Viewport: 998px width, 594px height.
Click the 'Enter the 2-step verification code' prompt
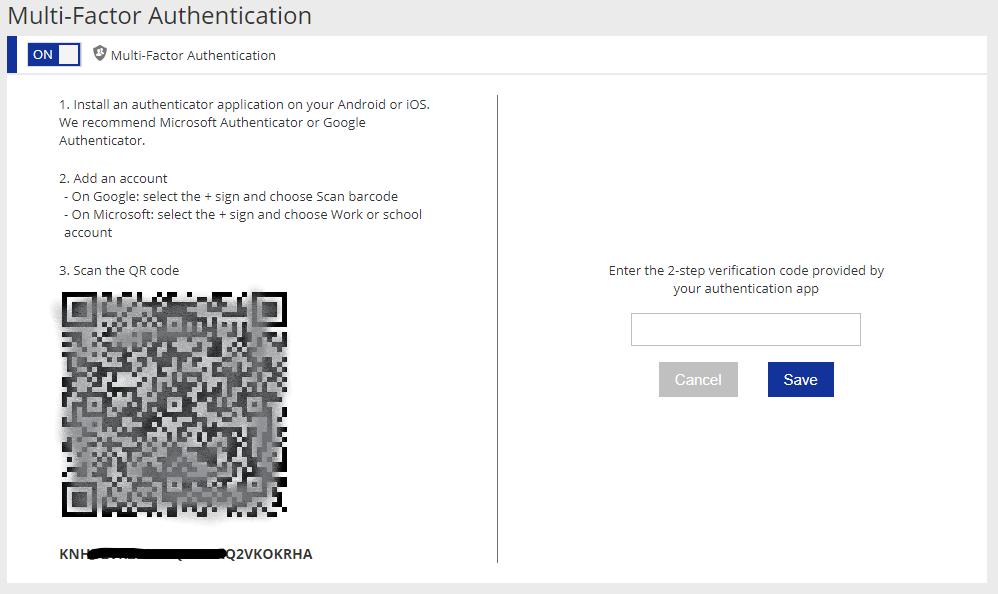pyautogui.click(x=746, y=279)
